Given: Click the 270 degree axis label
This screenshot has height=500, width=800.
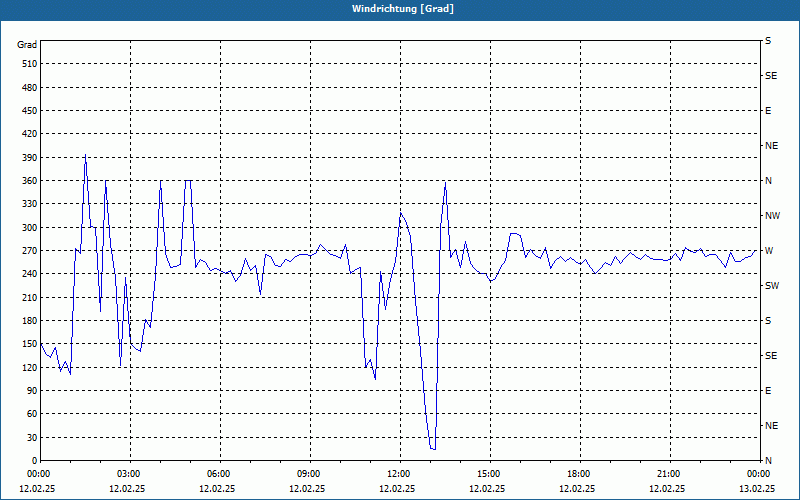Looking at the screenshot, I should tap(30, 251).
